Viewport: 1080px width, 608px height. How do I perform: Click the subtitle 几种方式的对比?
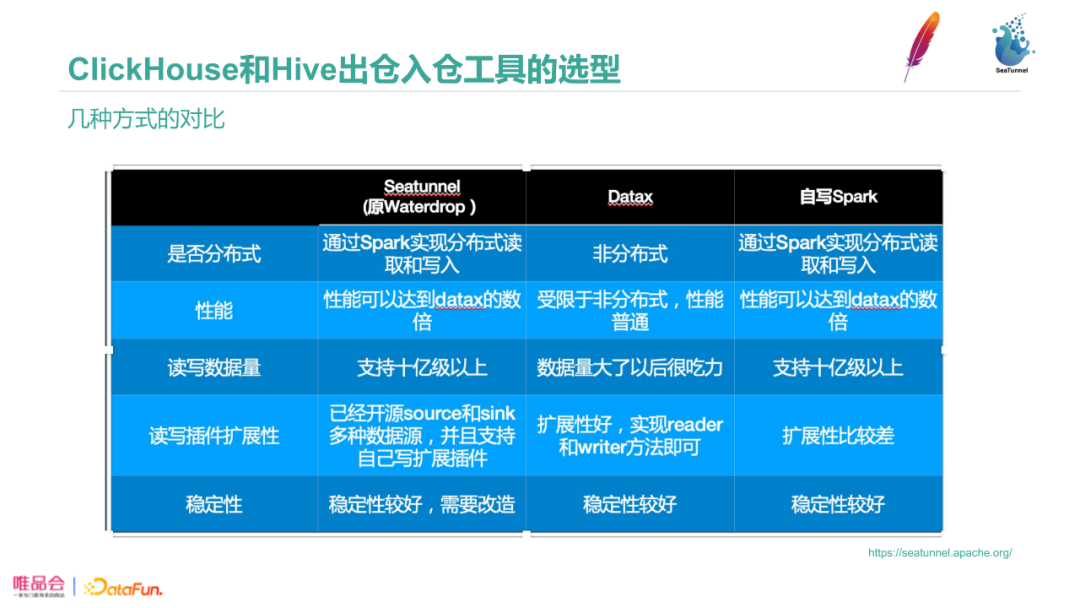[145, 119]
